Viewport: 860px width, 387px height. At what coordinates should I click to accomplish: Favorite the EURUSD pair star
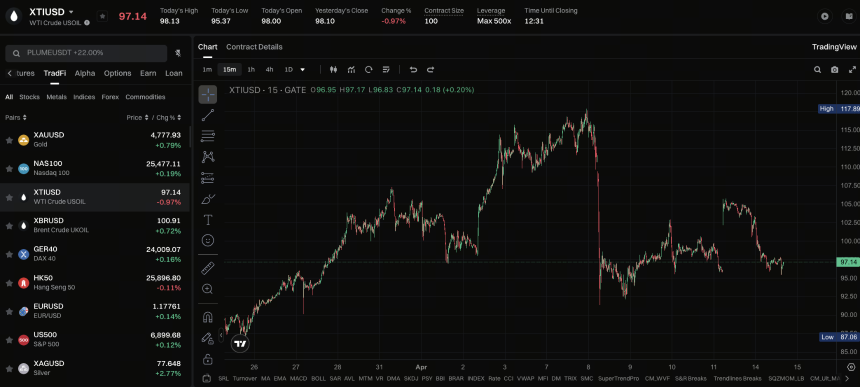coord(9,311)
